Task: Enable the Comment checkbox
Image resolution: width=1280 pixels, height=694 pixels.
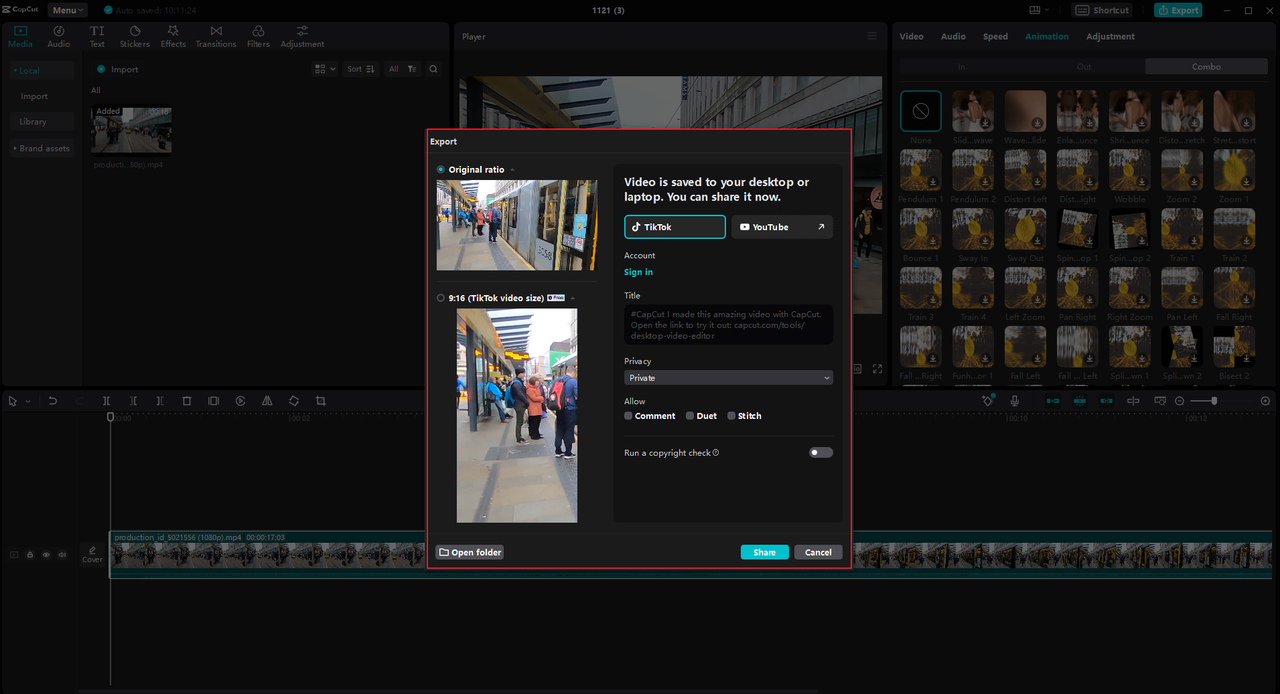Action: click(628, 416)
